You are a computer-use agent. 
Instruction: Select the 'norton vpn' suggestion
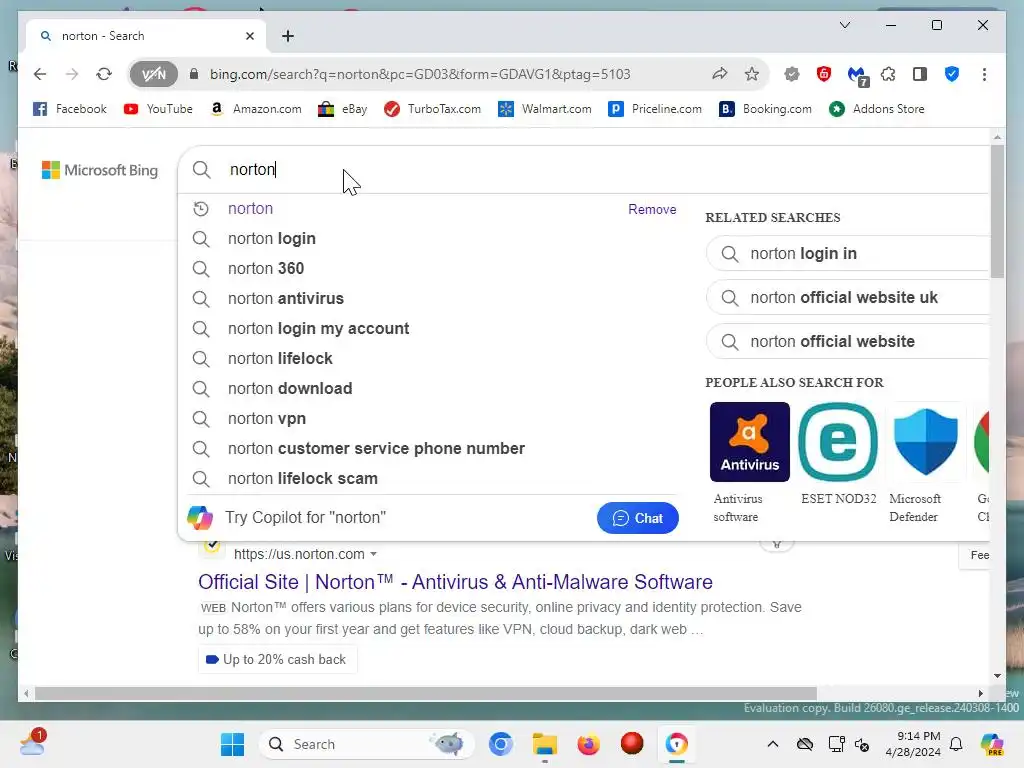267,419
